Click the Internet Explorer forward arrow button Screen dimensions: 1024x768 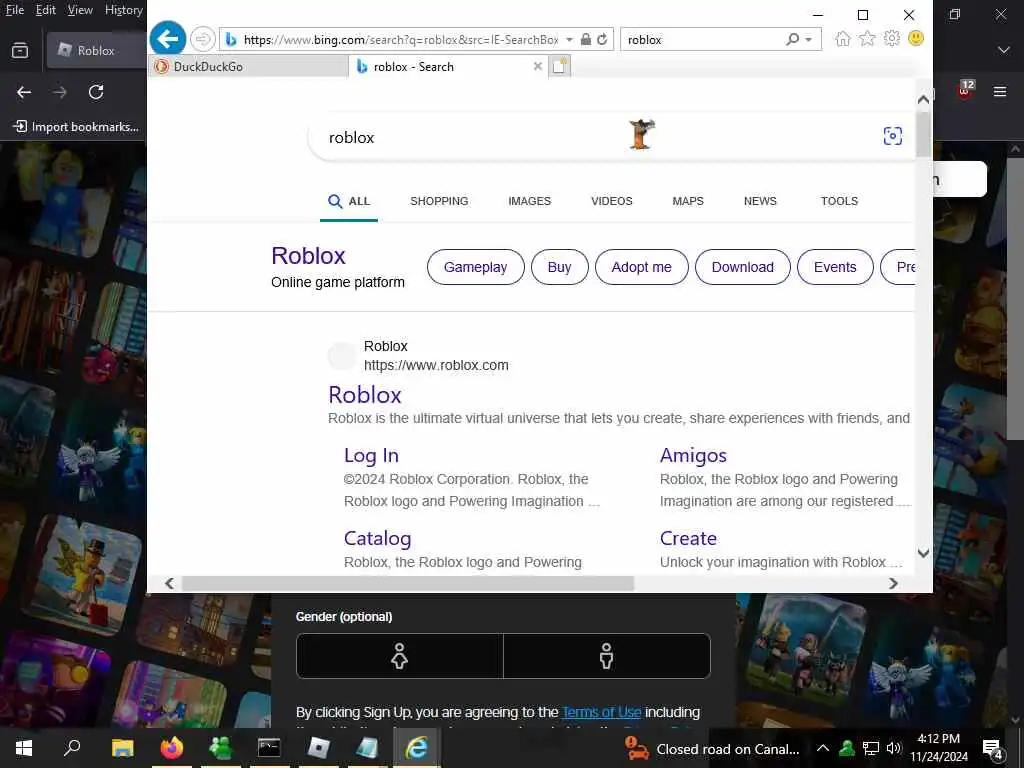pyautogui.click(x=202, y=39)
